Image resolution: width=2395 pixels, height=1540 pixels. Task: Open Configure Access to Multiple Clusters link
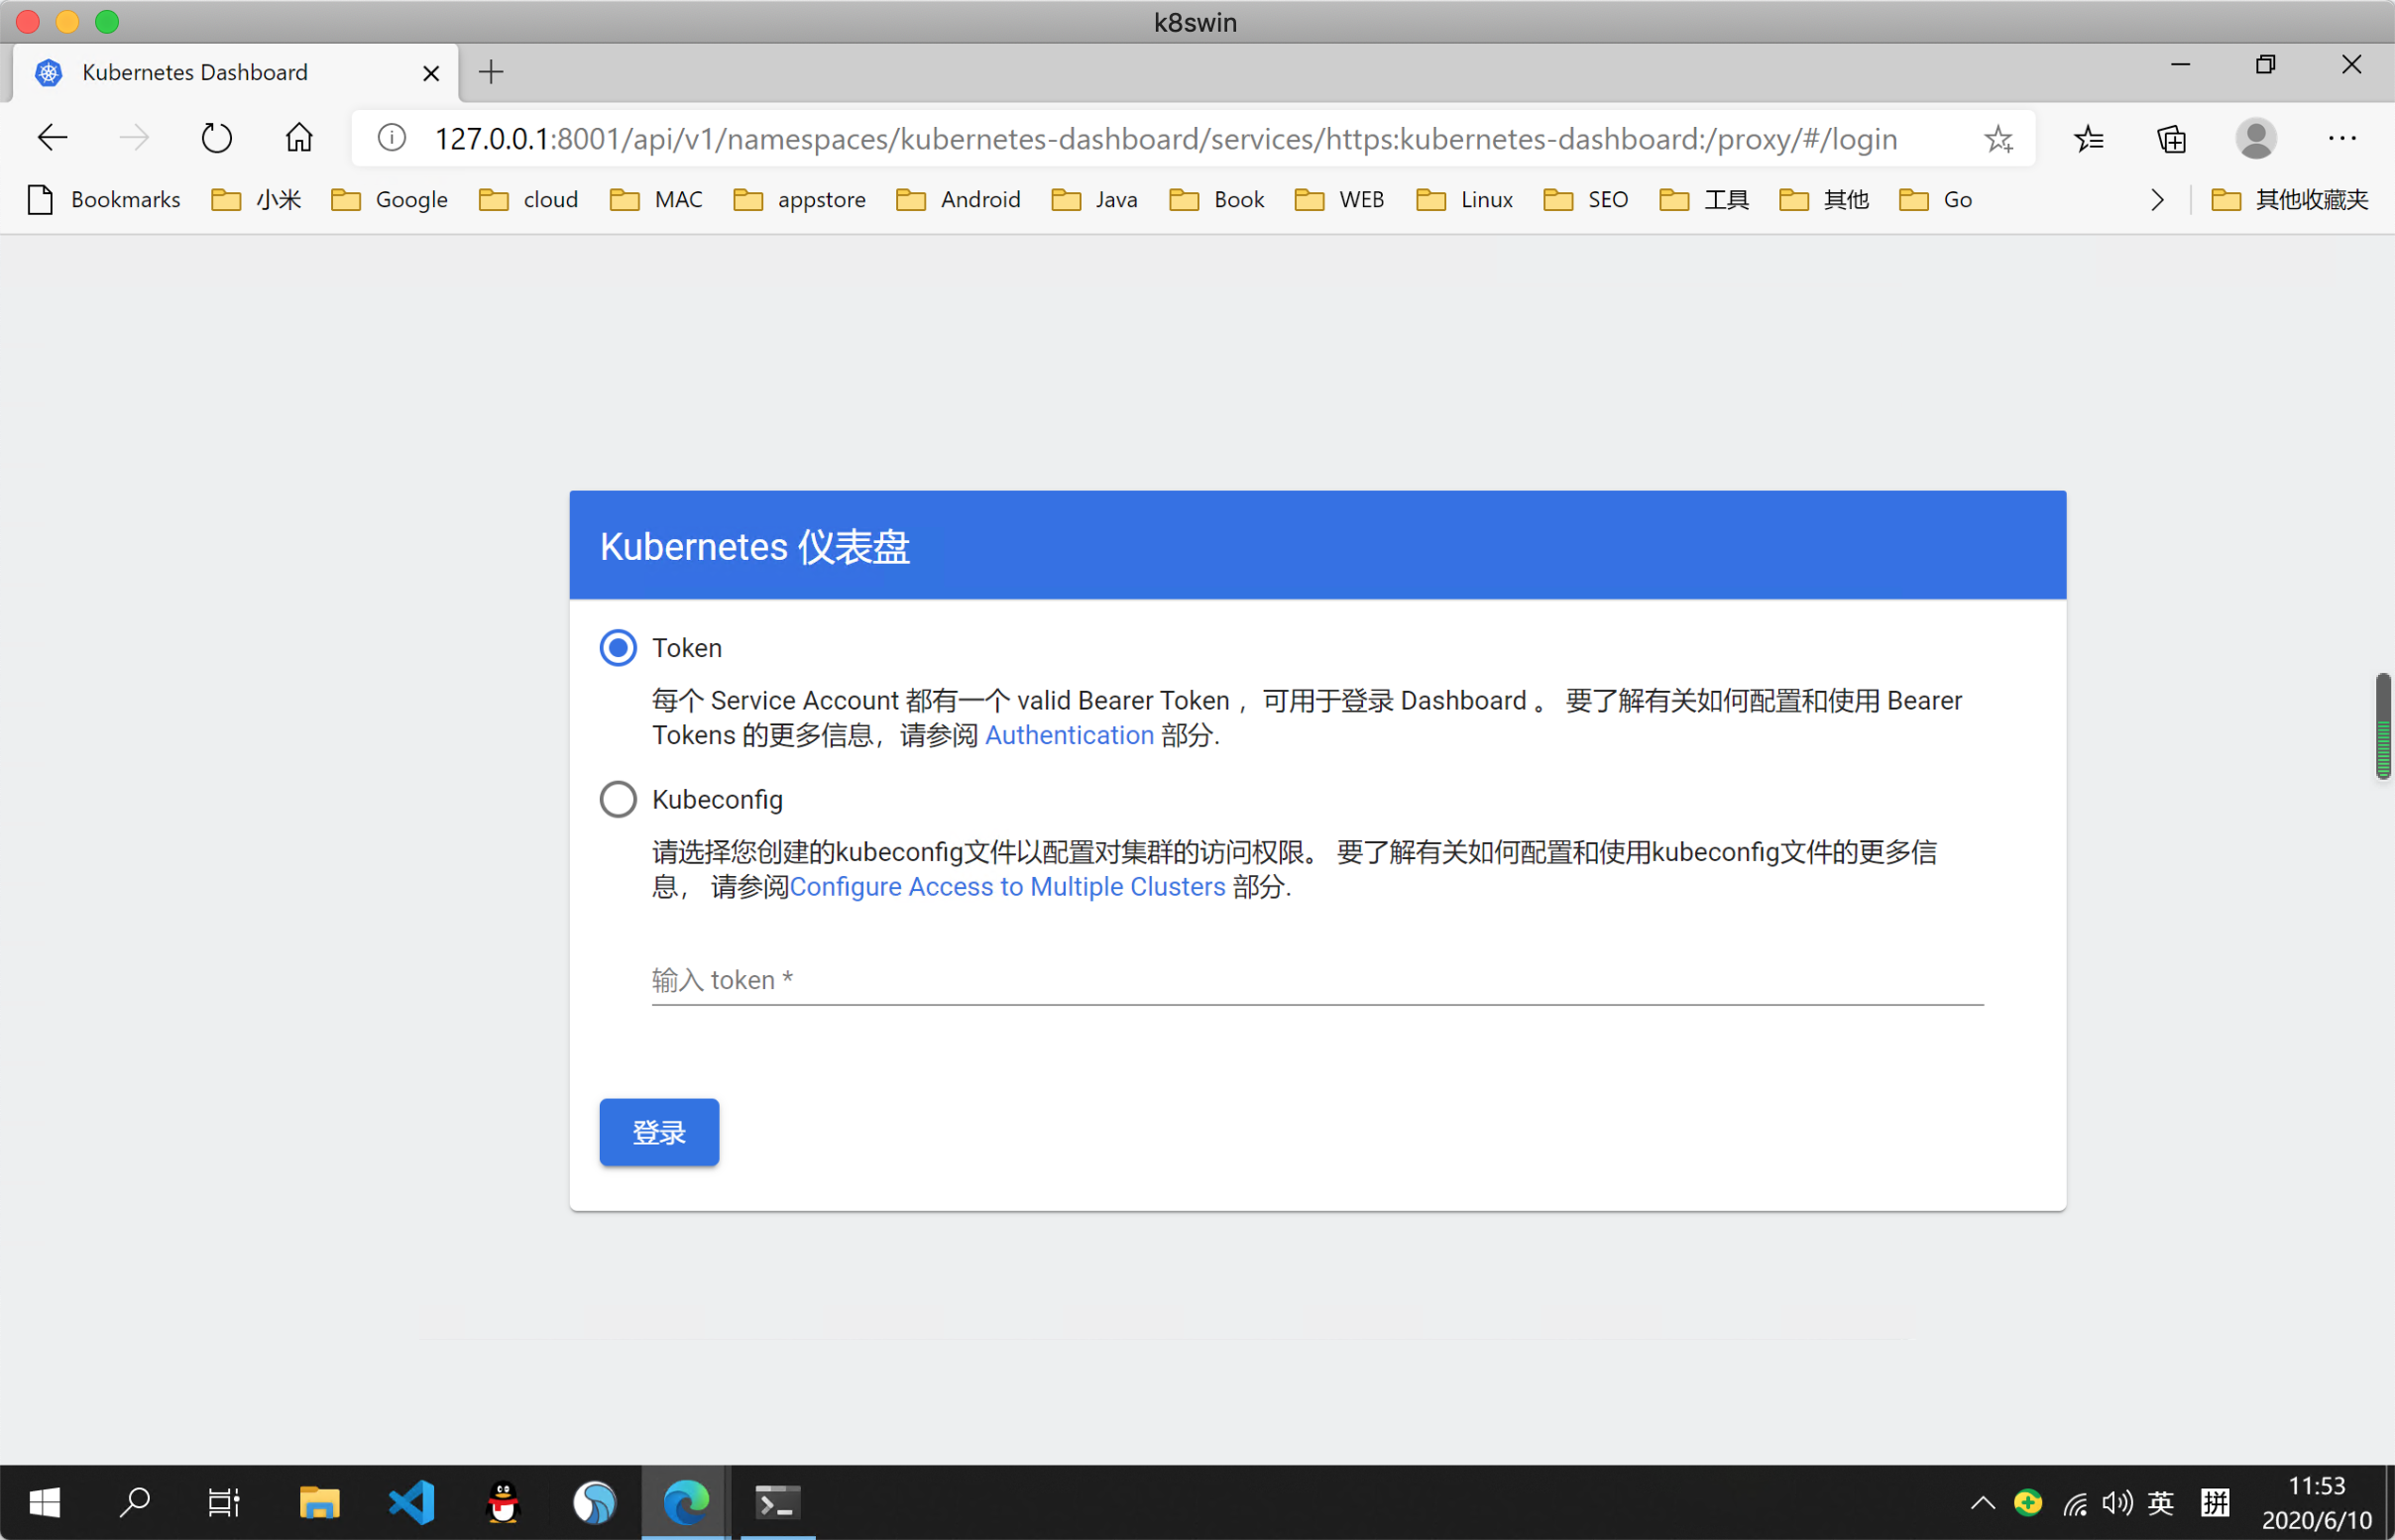pos(1007,887)
